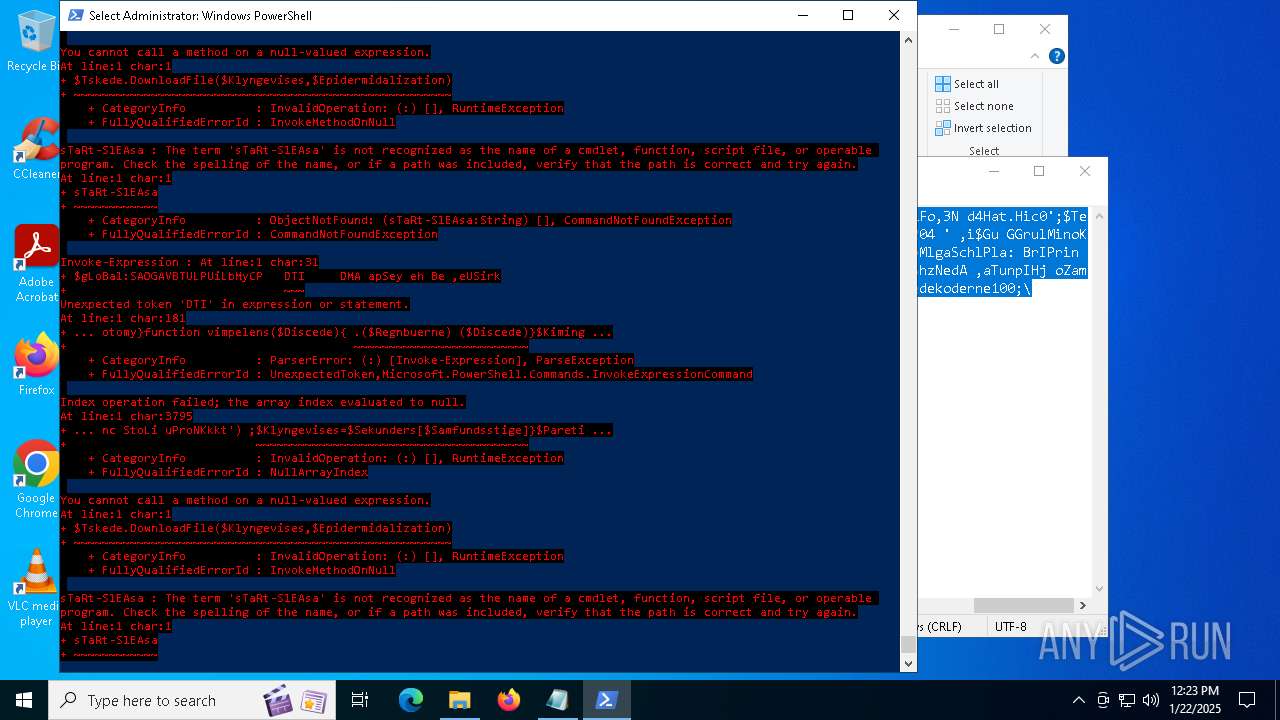
Task: Click the taskbar search box
Action: pos(194,700)
